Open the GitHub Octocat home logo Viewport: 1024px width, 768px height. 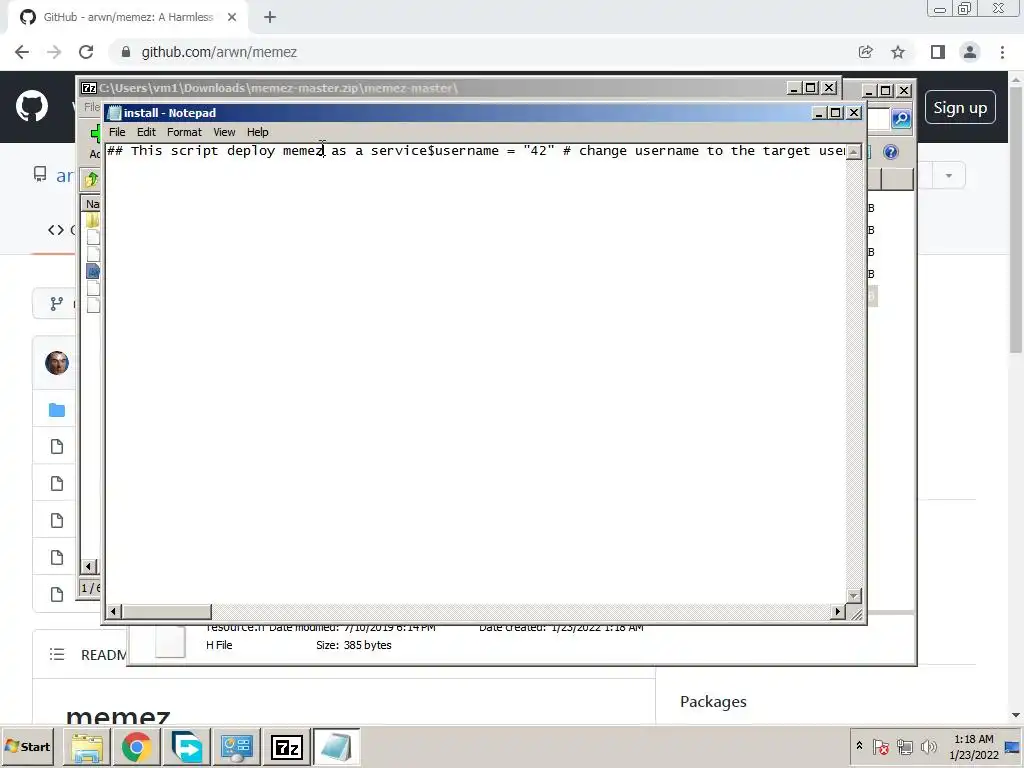pos(32,107)
